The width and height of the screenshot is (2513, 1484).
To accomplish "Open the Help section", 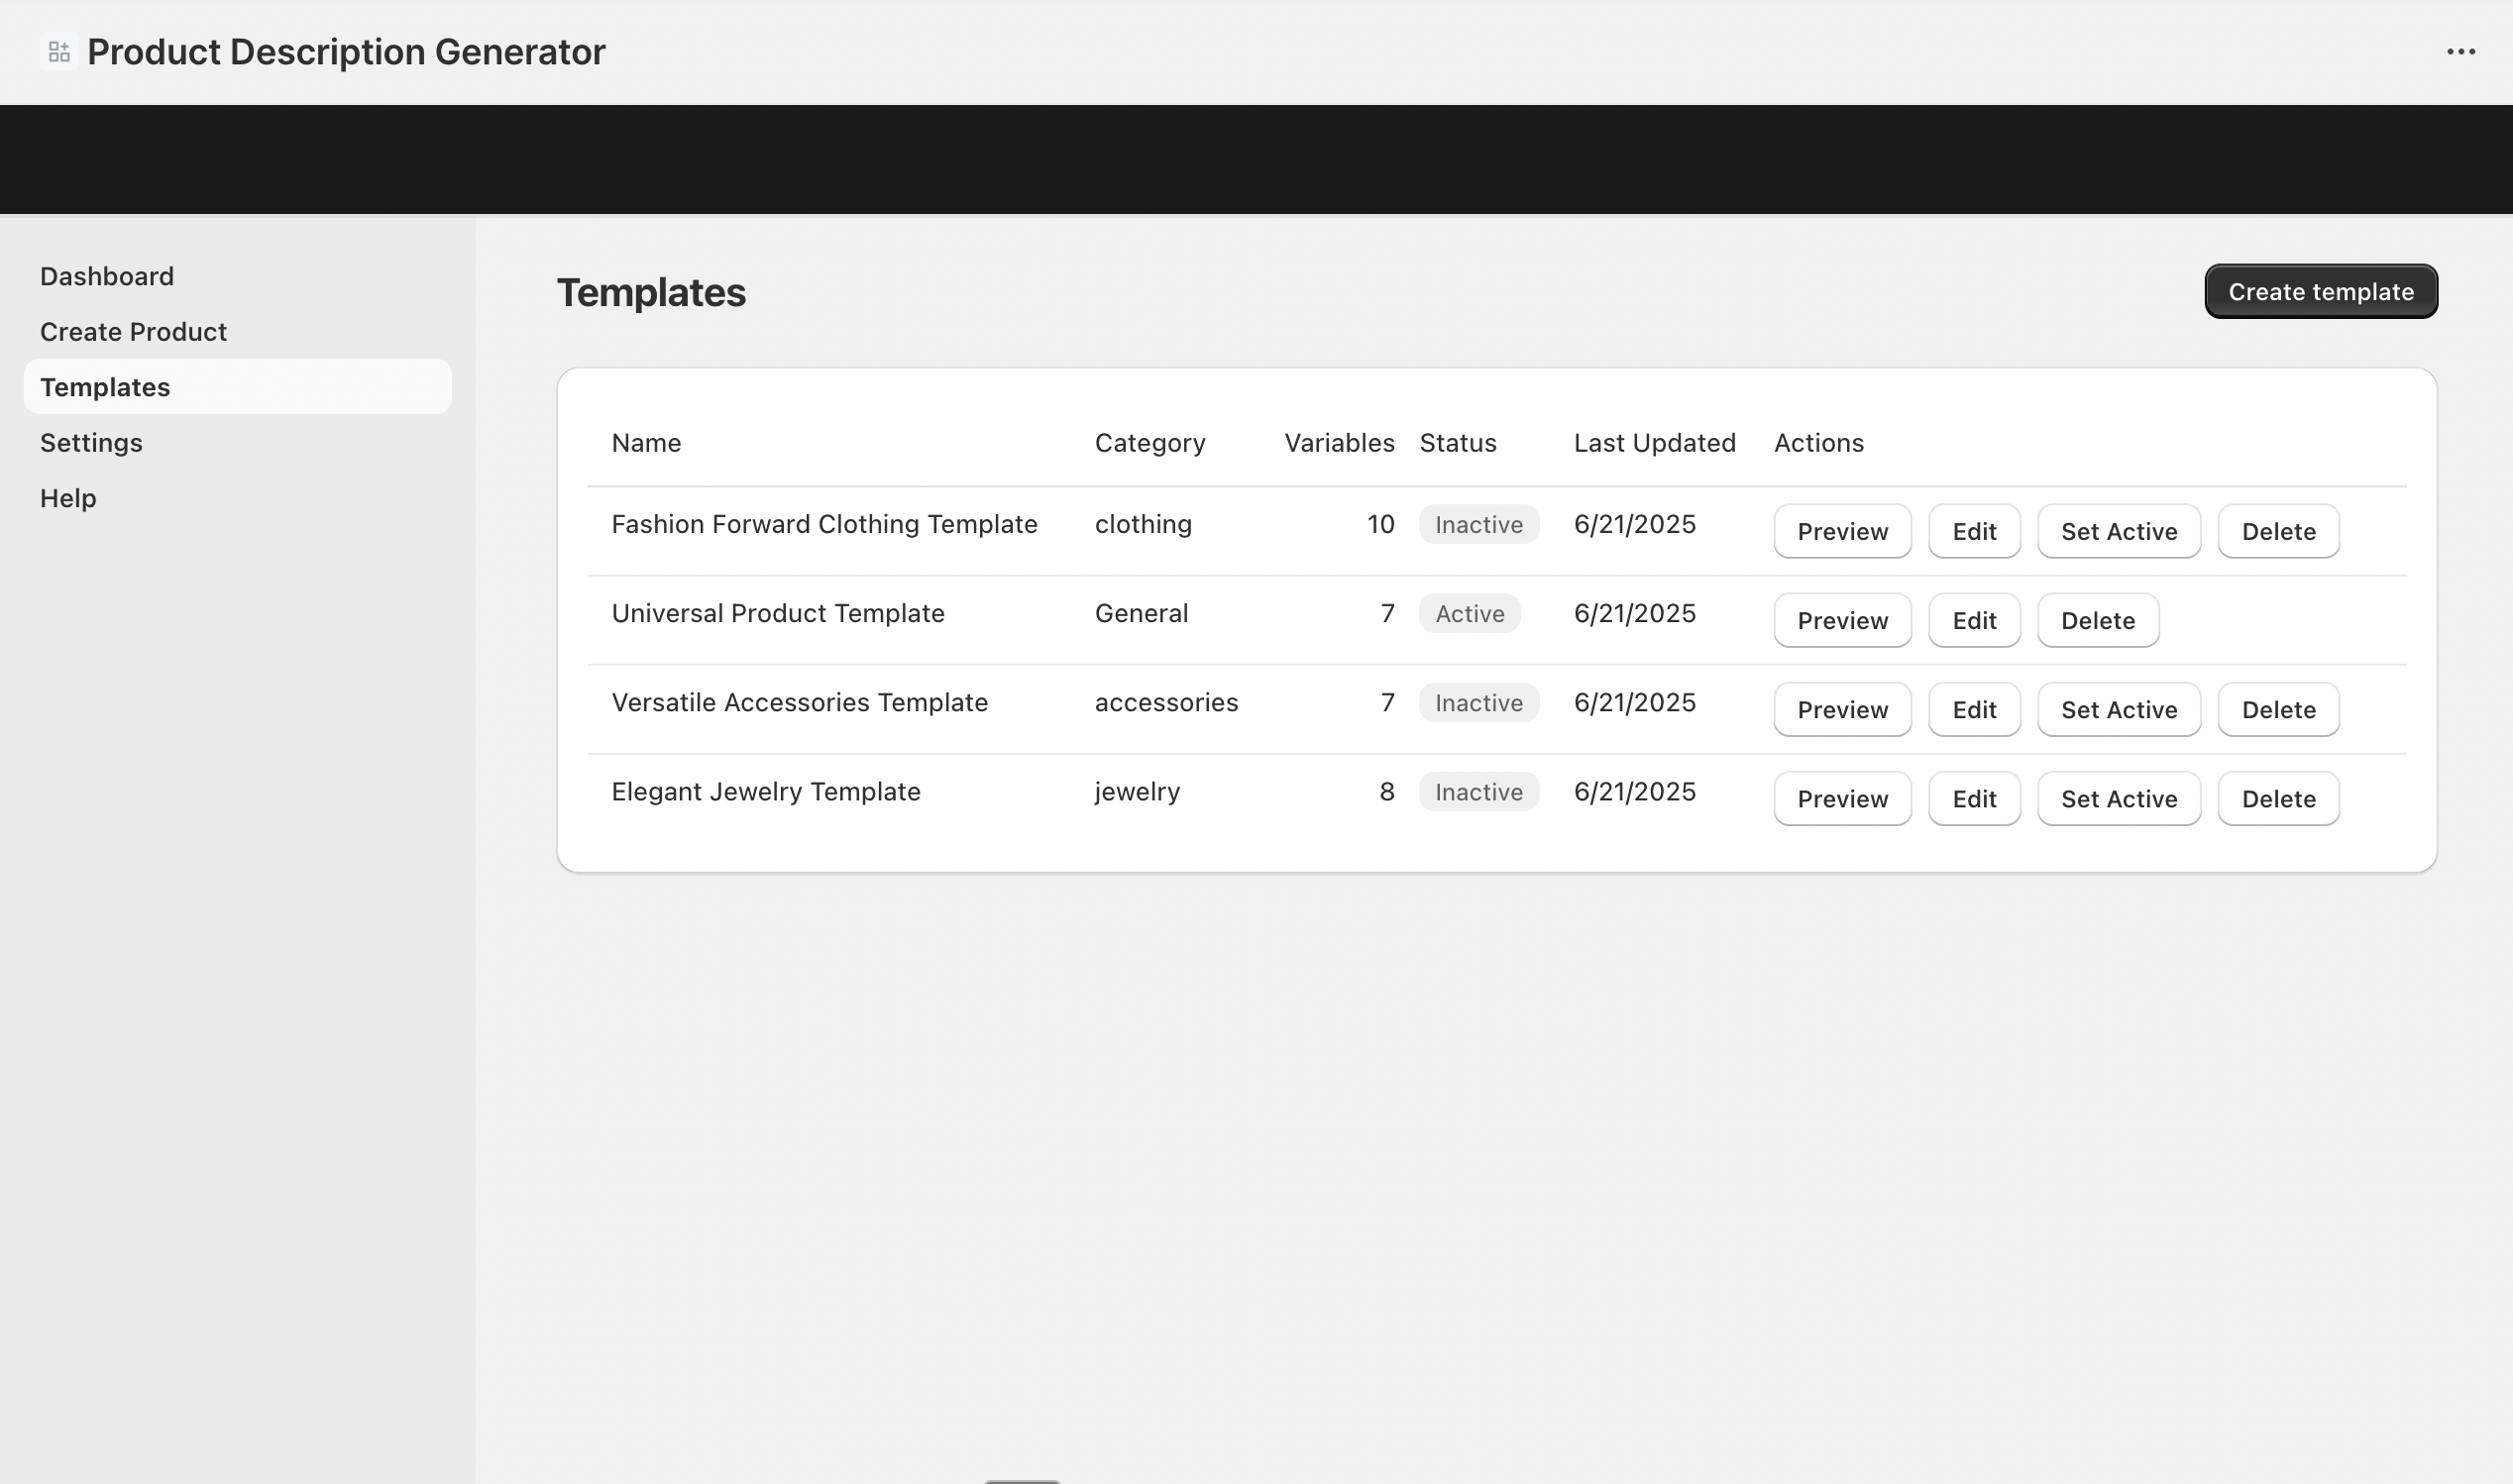I will click(x=68, y=498).
